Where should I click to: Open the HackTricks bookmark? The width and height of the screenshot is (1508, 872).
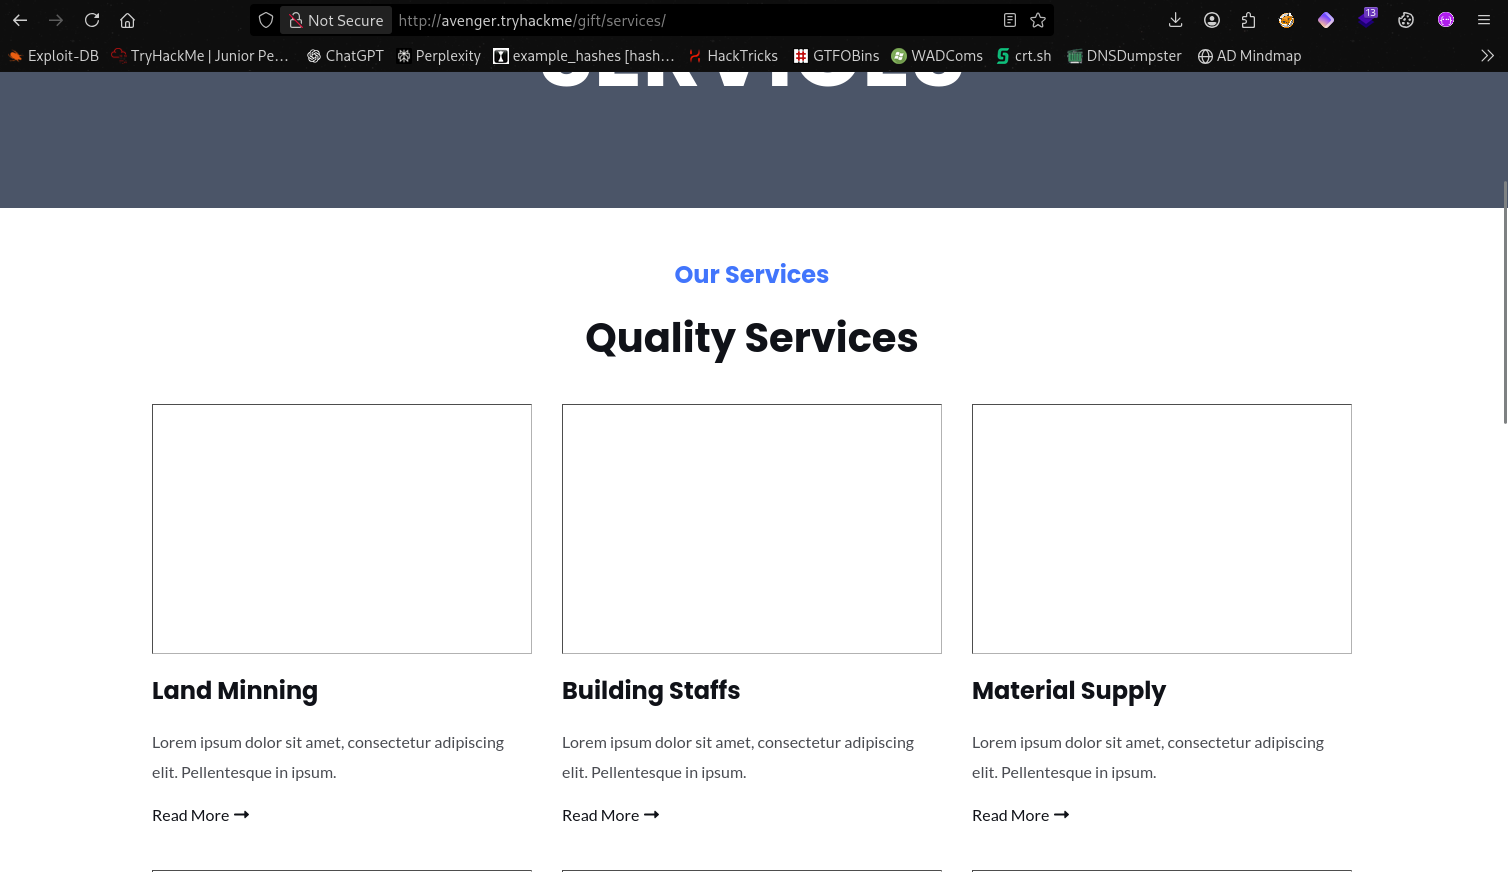[733, 56]
